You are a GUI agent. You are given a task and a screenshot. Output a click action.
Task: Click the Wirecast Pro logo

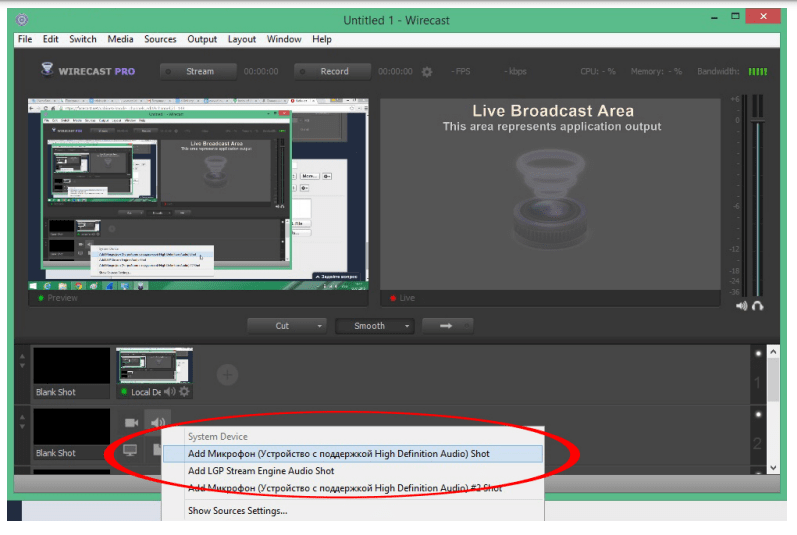click(88, 71)
